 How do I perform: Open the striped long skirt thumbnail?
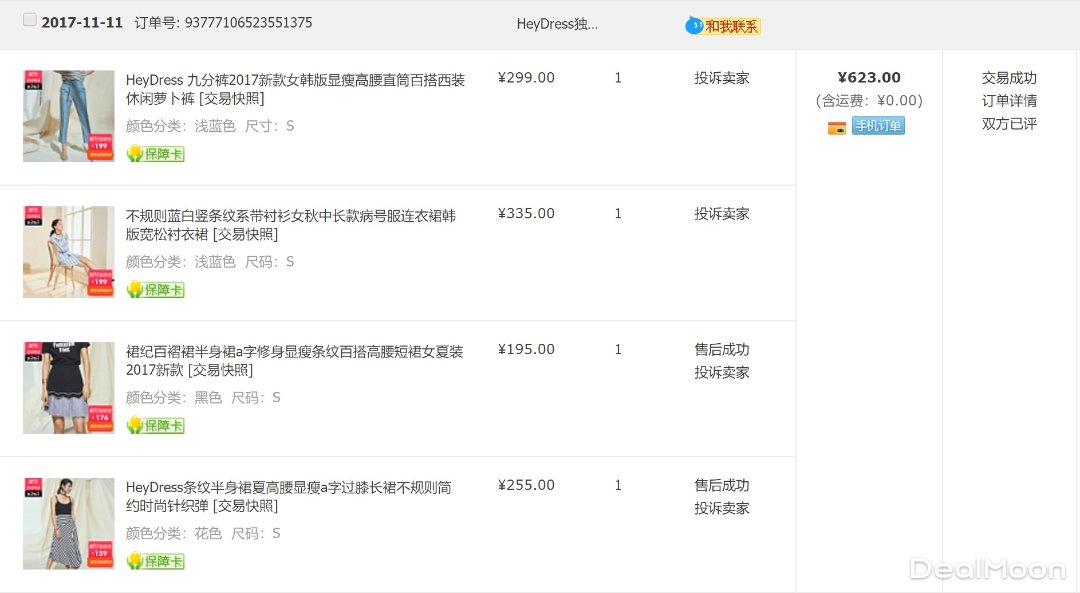[69, 524]
